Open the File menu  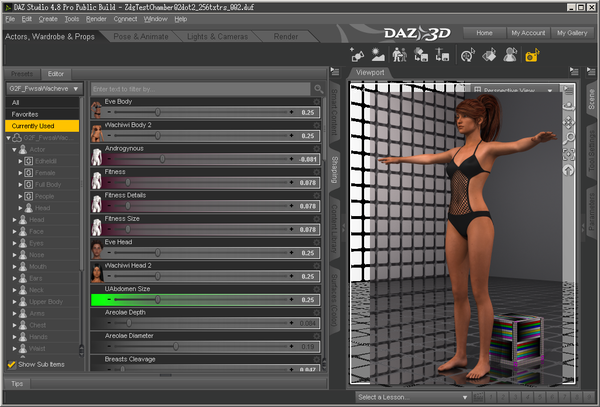pyautogui.click(x=10, y=19)
